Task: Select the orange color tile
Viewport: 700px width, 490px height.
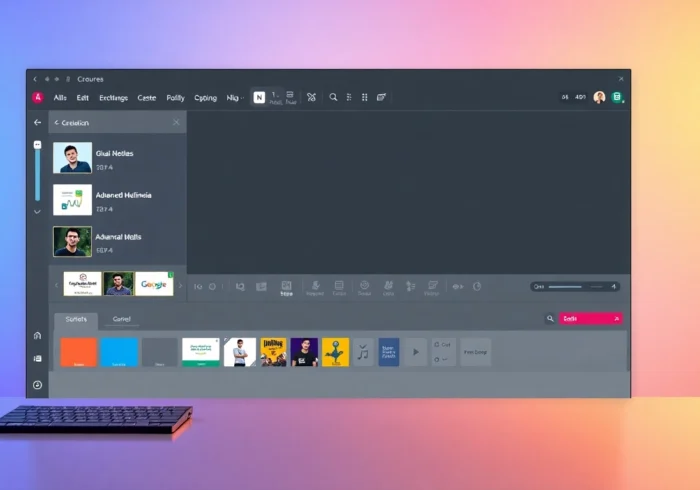Action: pos(78,352)
